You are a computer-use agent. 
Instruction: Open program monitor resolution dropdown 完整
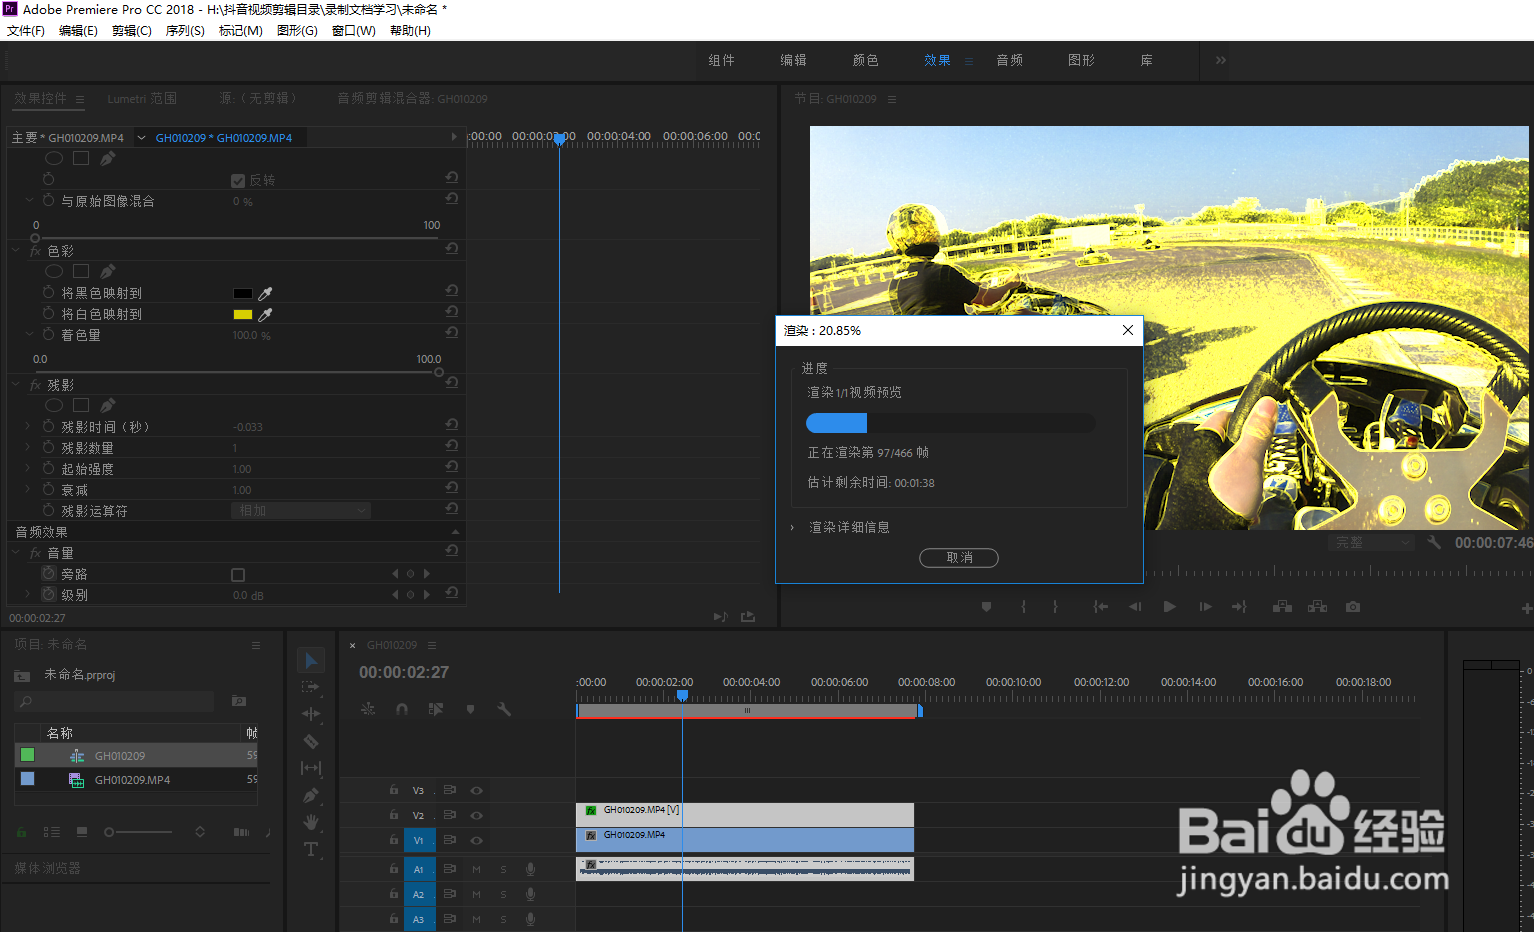click(1373, 542)
